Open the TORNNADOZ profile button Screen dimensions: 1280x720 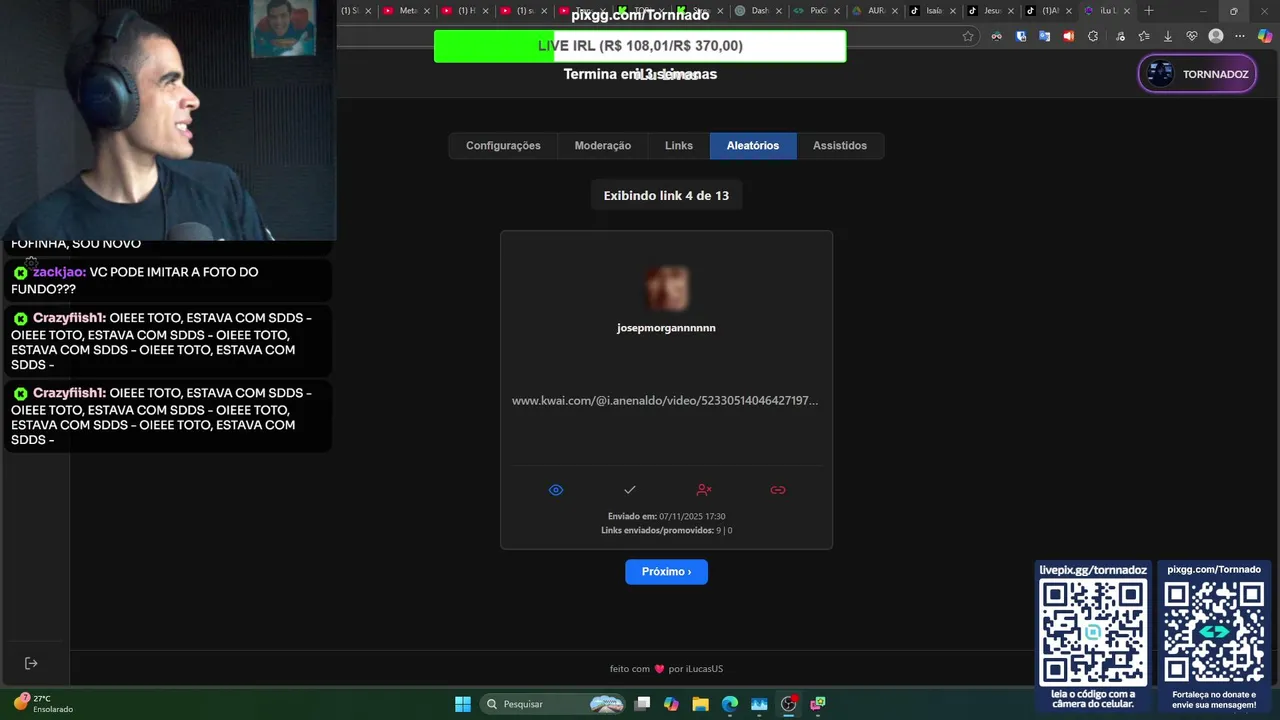(x=1197, y=74)
